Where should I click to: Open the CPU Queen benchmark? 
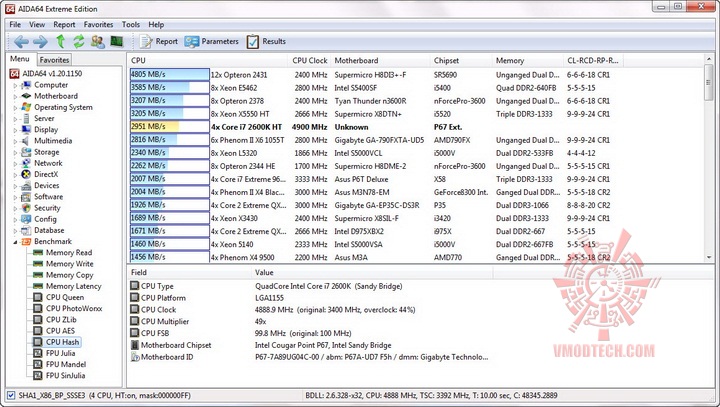point(65,297)
